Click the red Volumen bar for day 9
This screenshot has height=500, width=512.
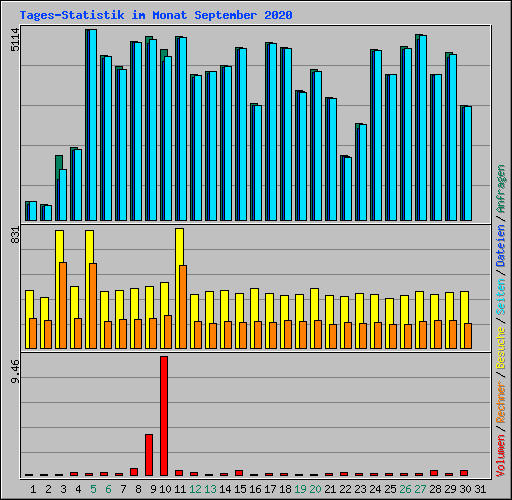[149, 455]
